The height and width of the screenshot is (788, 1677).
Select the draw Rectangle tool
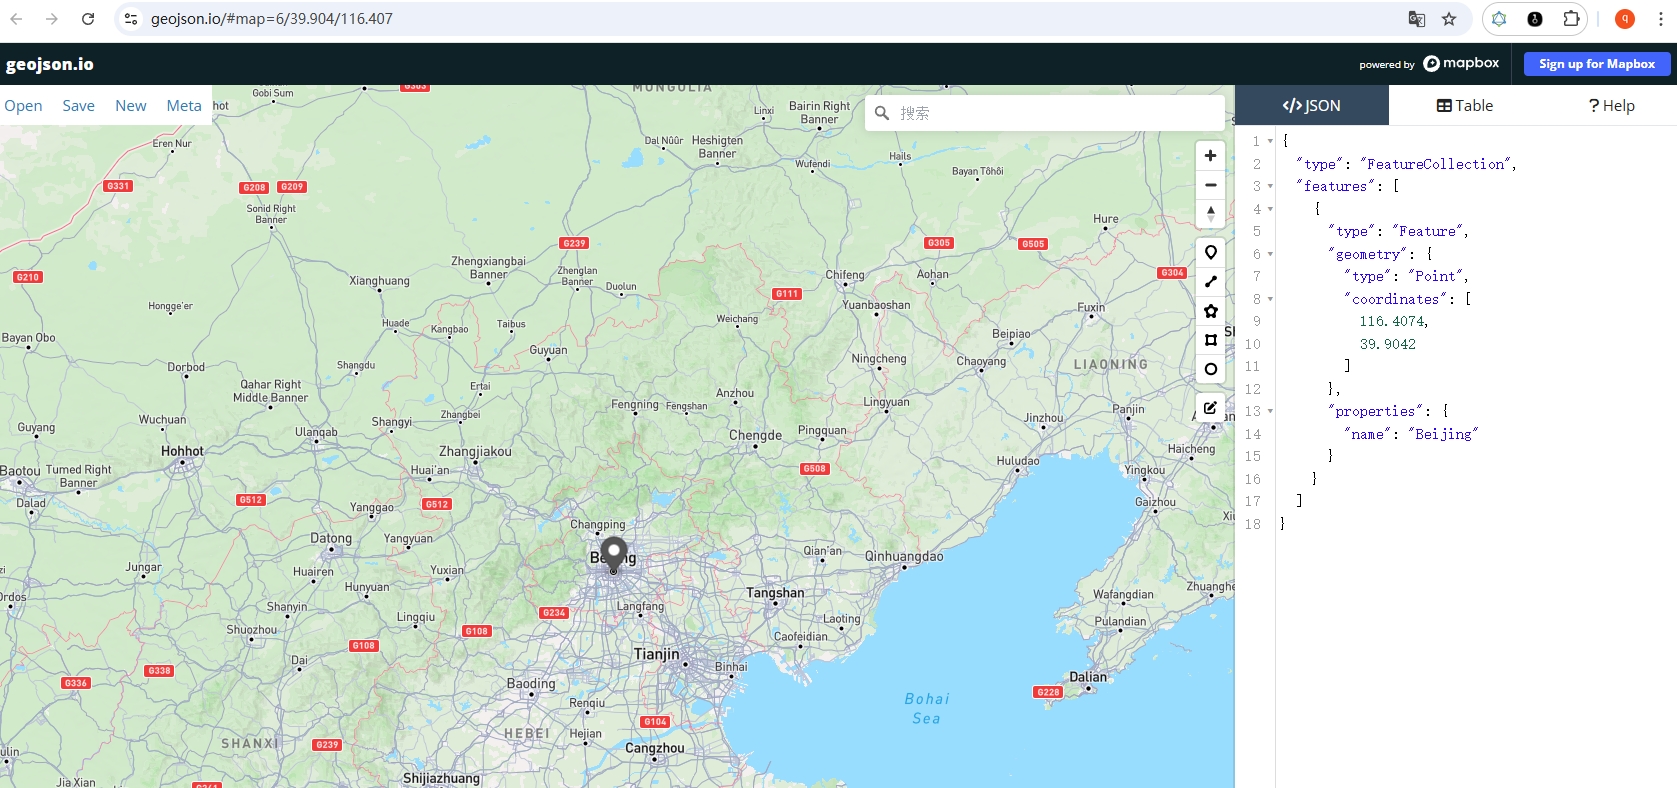click(1210, 340)
